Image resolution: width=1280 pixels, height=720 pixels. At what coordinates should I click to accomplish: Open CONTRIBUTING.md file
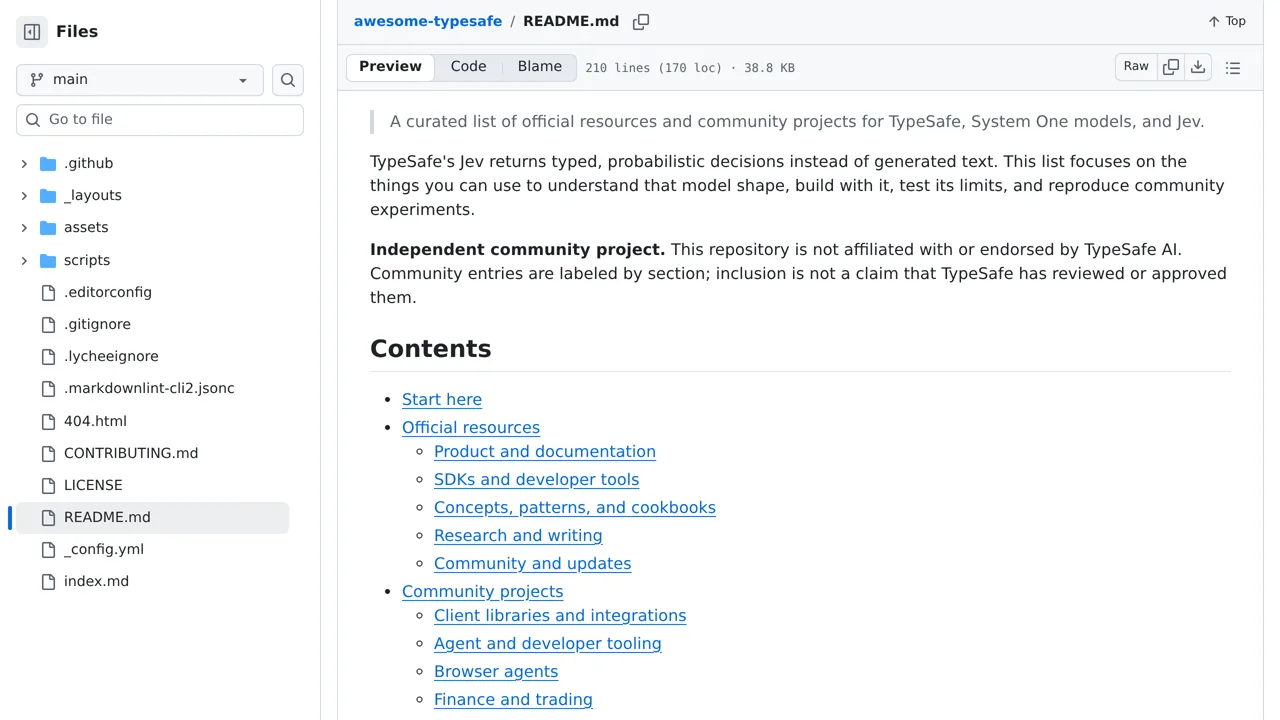click(131, 453)
